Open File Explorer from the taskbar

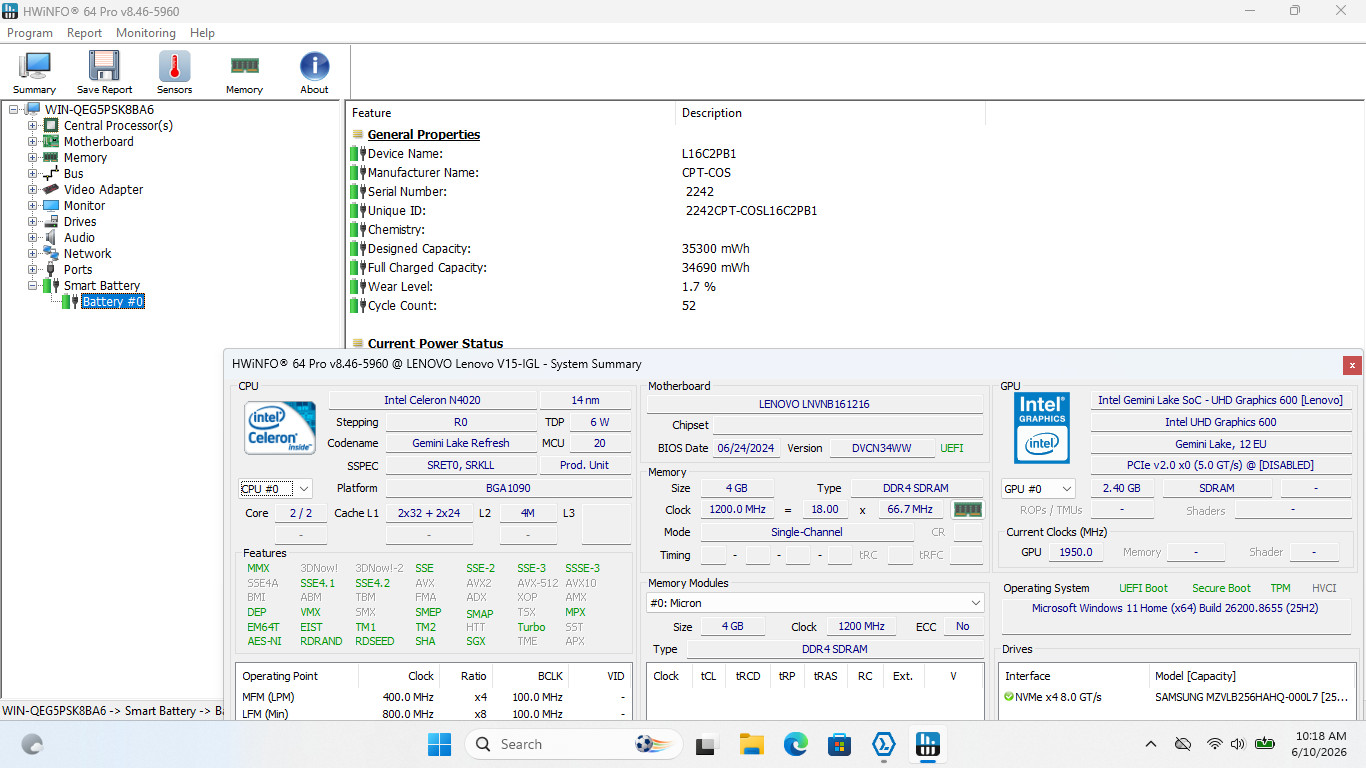751,744
